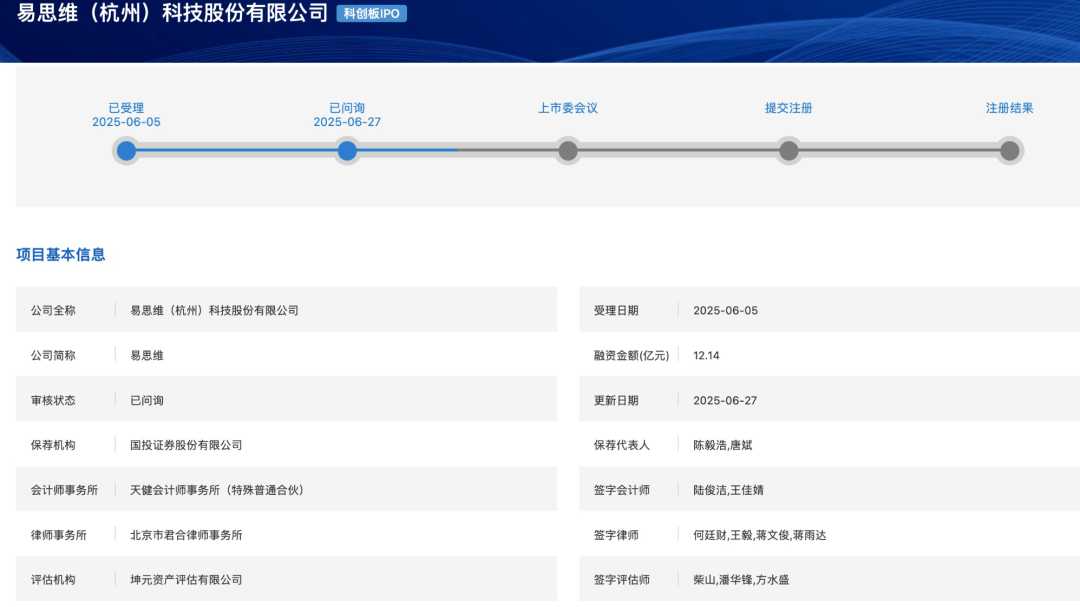The height and width of the screenshot is (607, 1080).
Task: Click appraiser 坤元资产评估有限公司
Action: [186, 580]
